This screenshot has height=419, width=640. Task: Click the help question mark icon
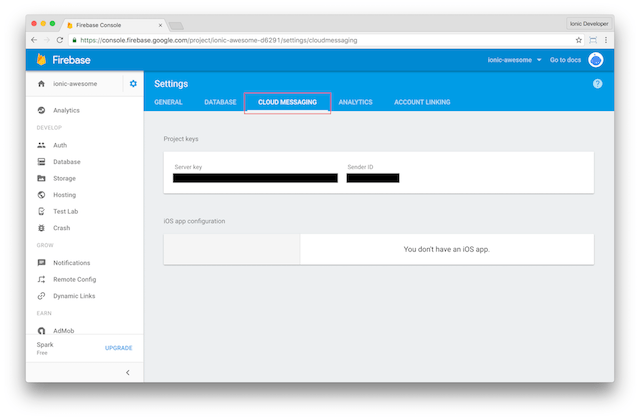coord(598,84)
